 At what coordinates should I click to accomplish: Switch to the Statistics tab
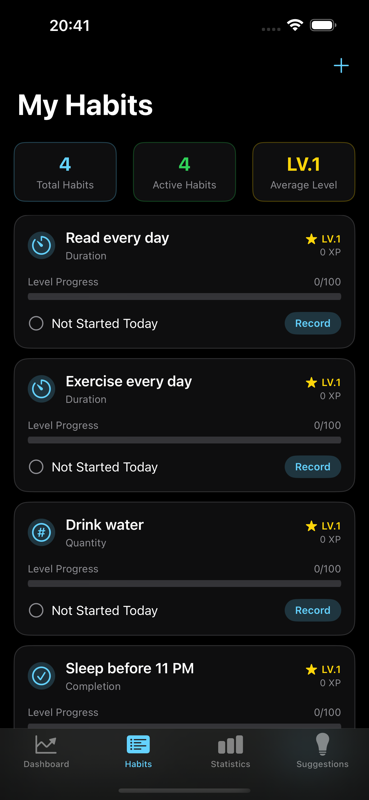231,752
